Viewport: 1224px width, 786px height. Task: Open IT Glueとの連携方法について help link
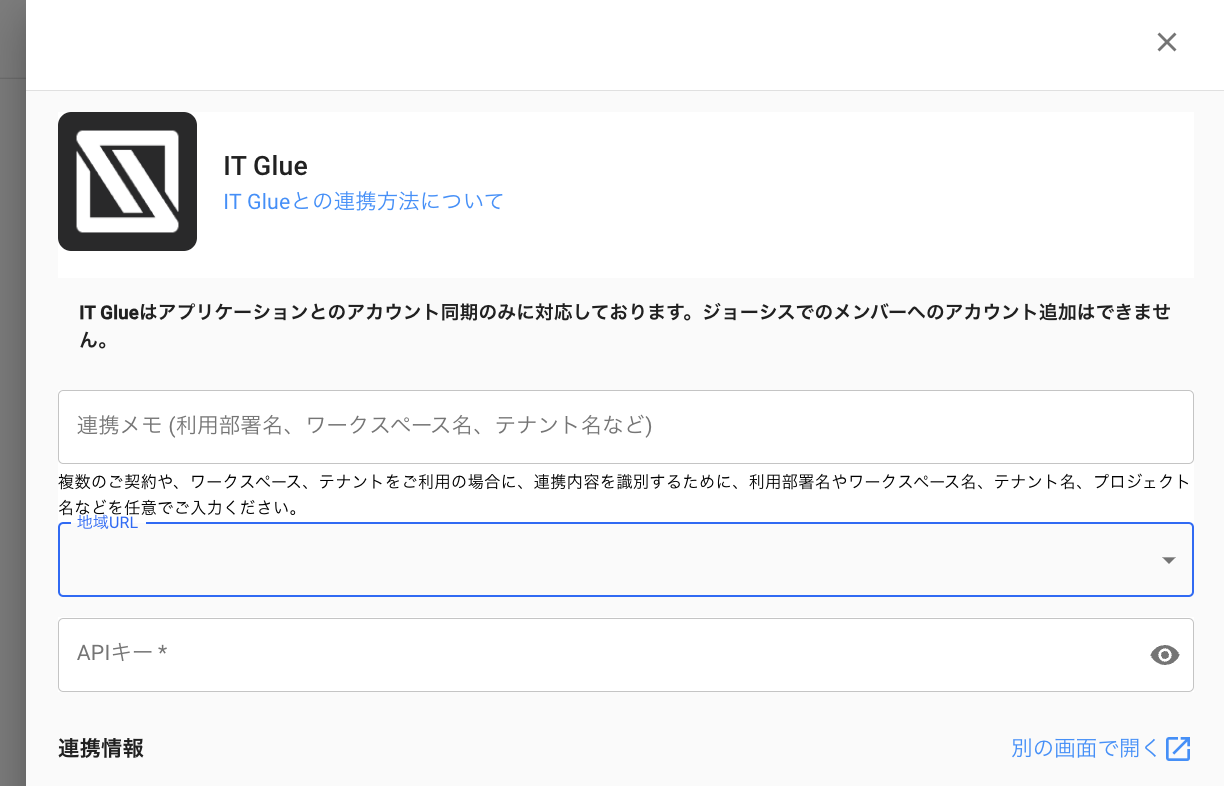363,201
